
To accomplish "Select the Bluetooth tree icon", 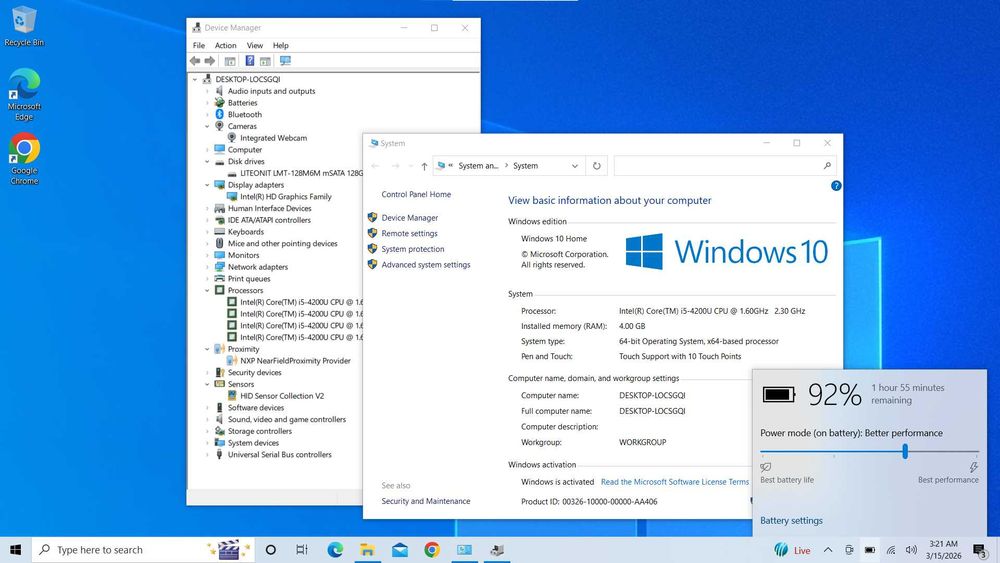I will [219, 114].
